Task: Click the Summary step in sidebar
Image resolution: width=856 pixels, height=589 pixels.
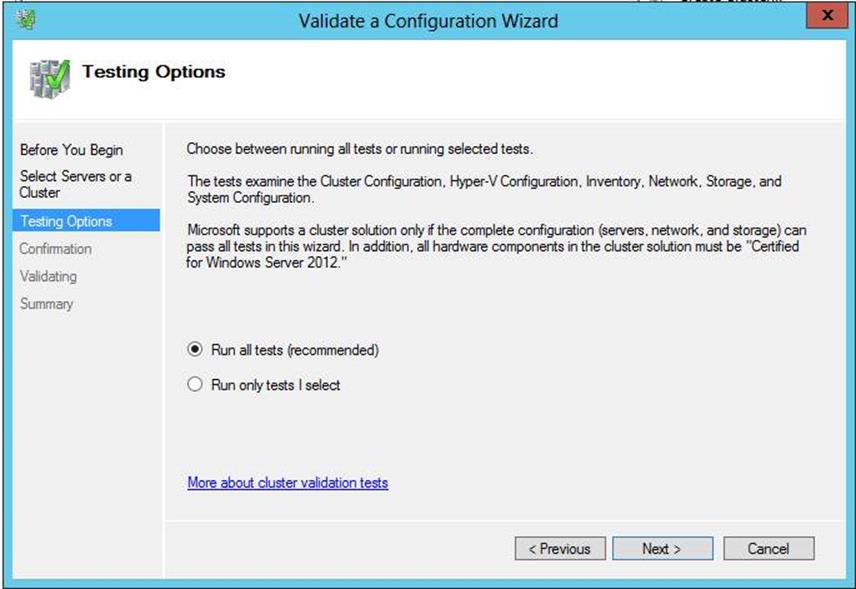Action: [46, 304]
